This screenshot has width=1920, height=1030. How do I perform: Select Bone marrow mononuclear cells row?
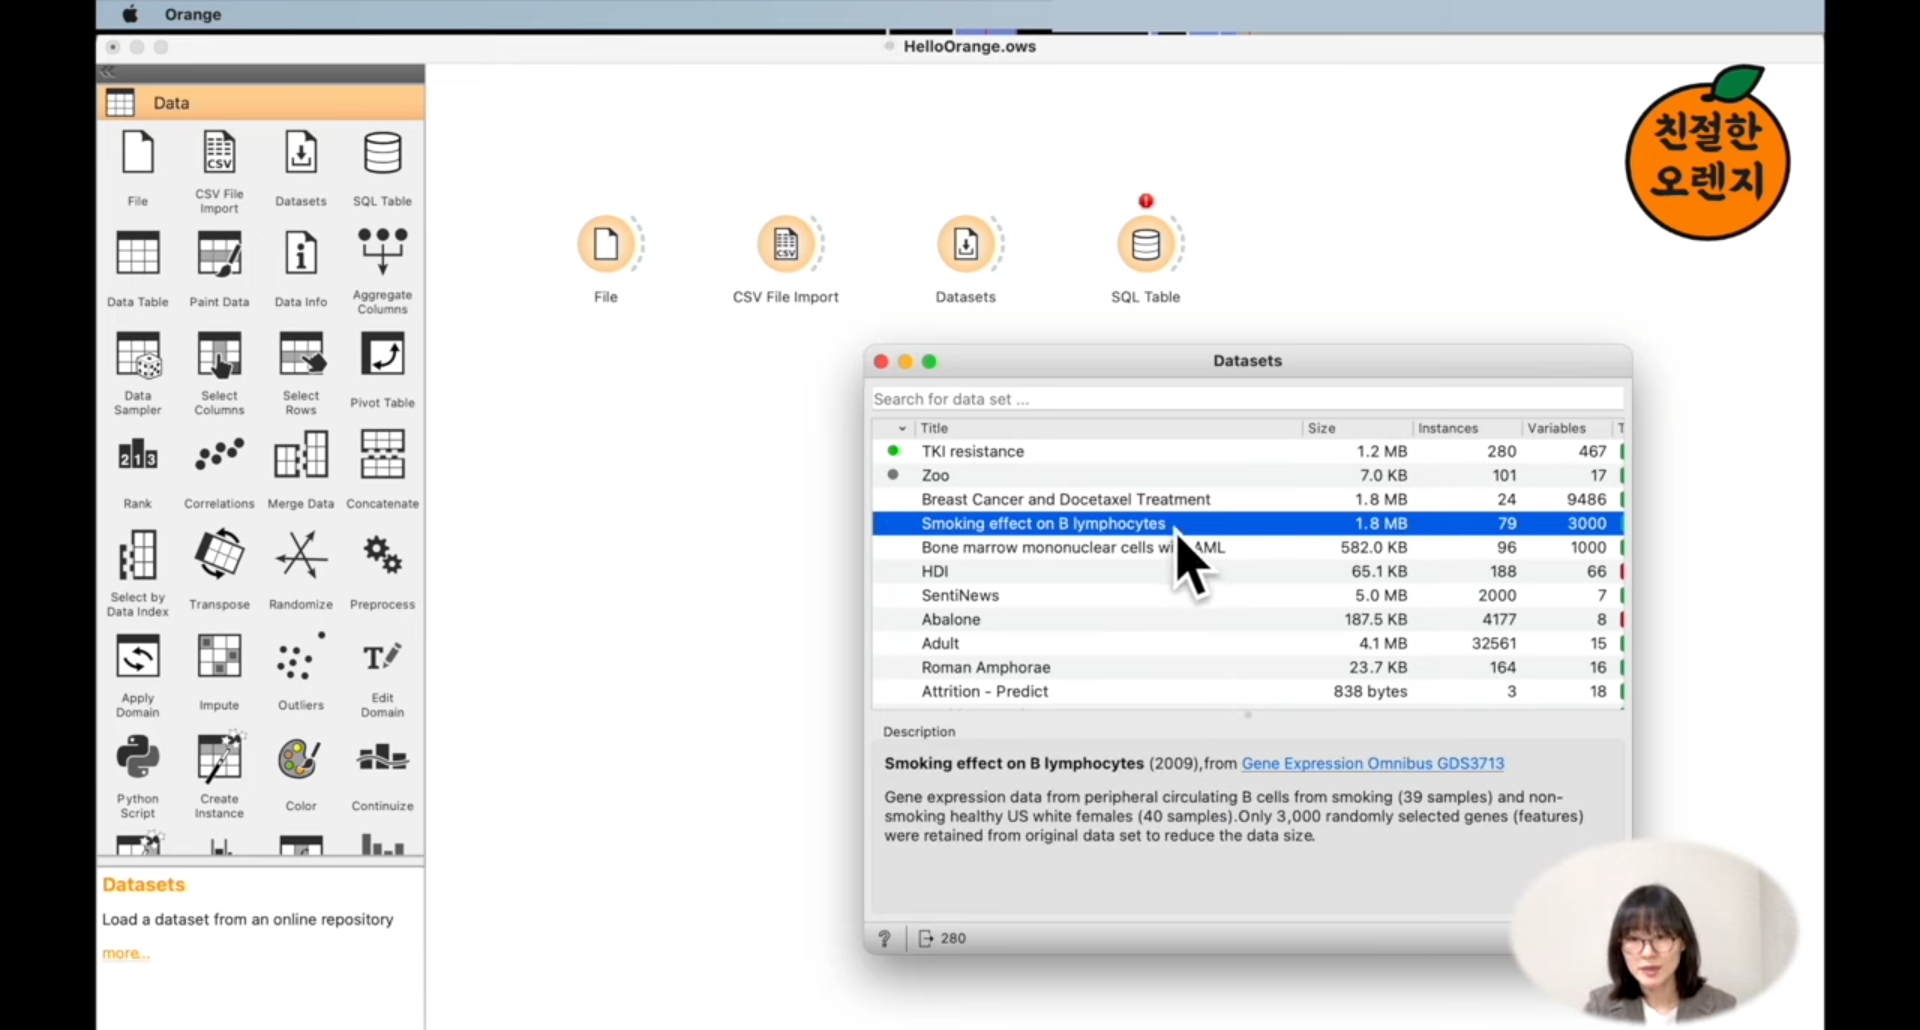1247,547
